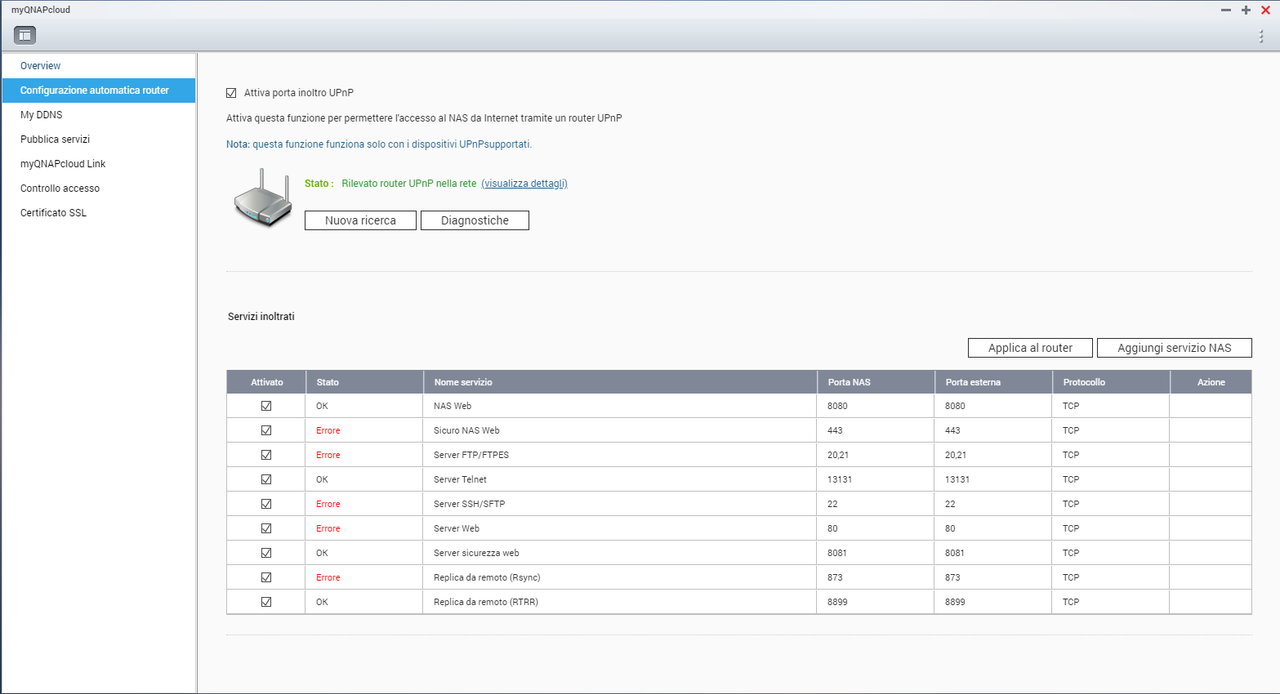Click the Attivato column header
Image resolution: width=1280 pixels, height=694 pixels.
[x=267, y=382]
